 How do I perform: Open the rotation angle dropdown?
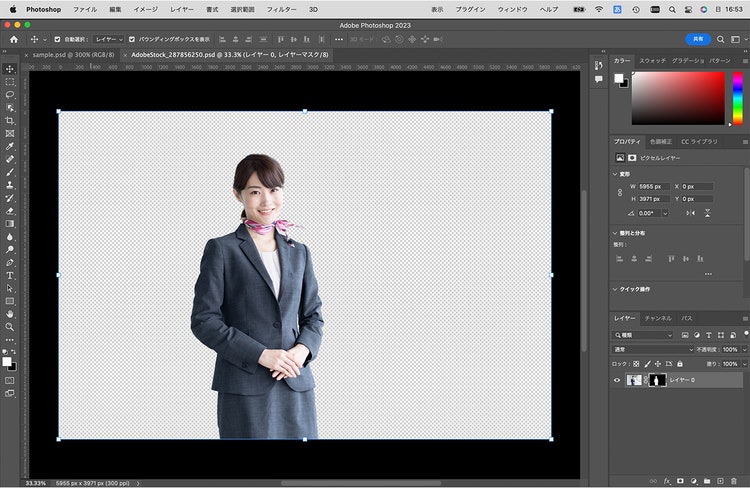tap(665, 213)
